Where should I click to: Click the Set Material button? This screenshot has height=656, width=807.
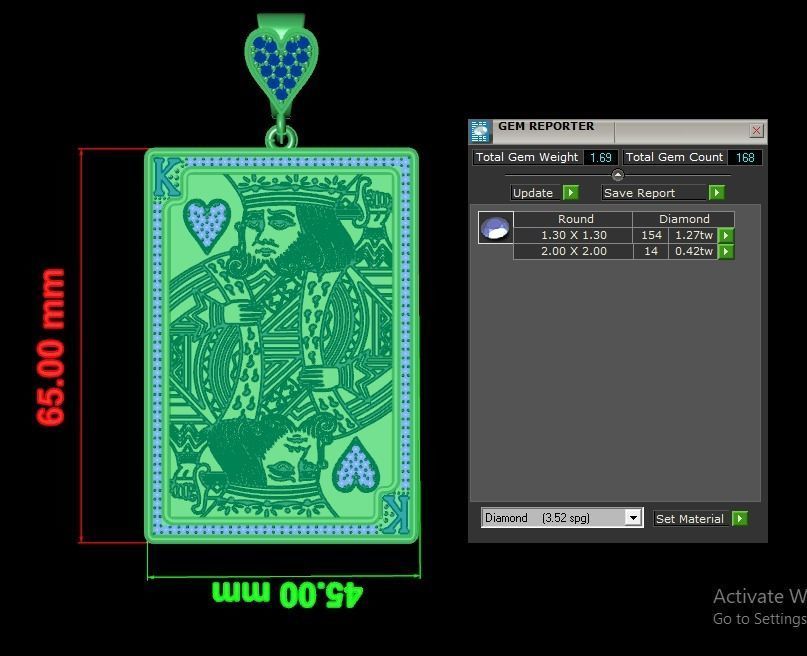point(691,519)
